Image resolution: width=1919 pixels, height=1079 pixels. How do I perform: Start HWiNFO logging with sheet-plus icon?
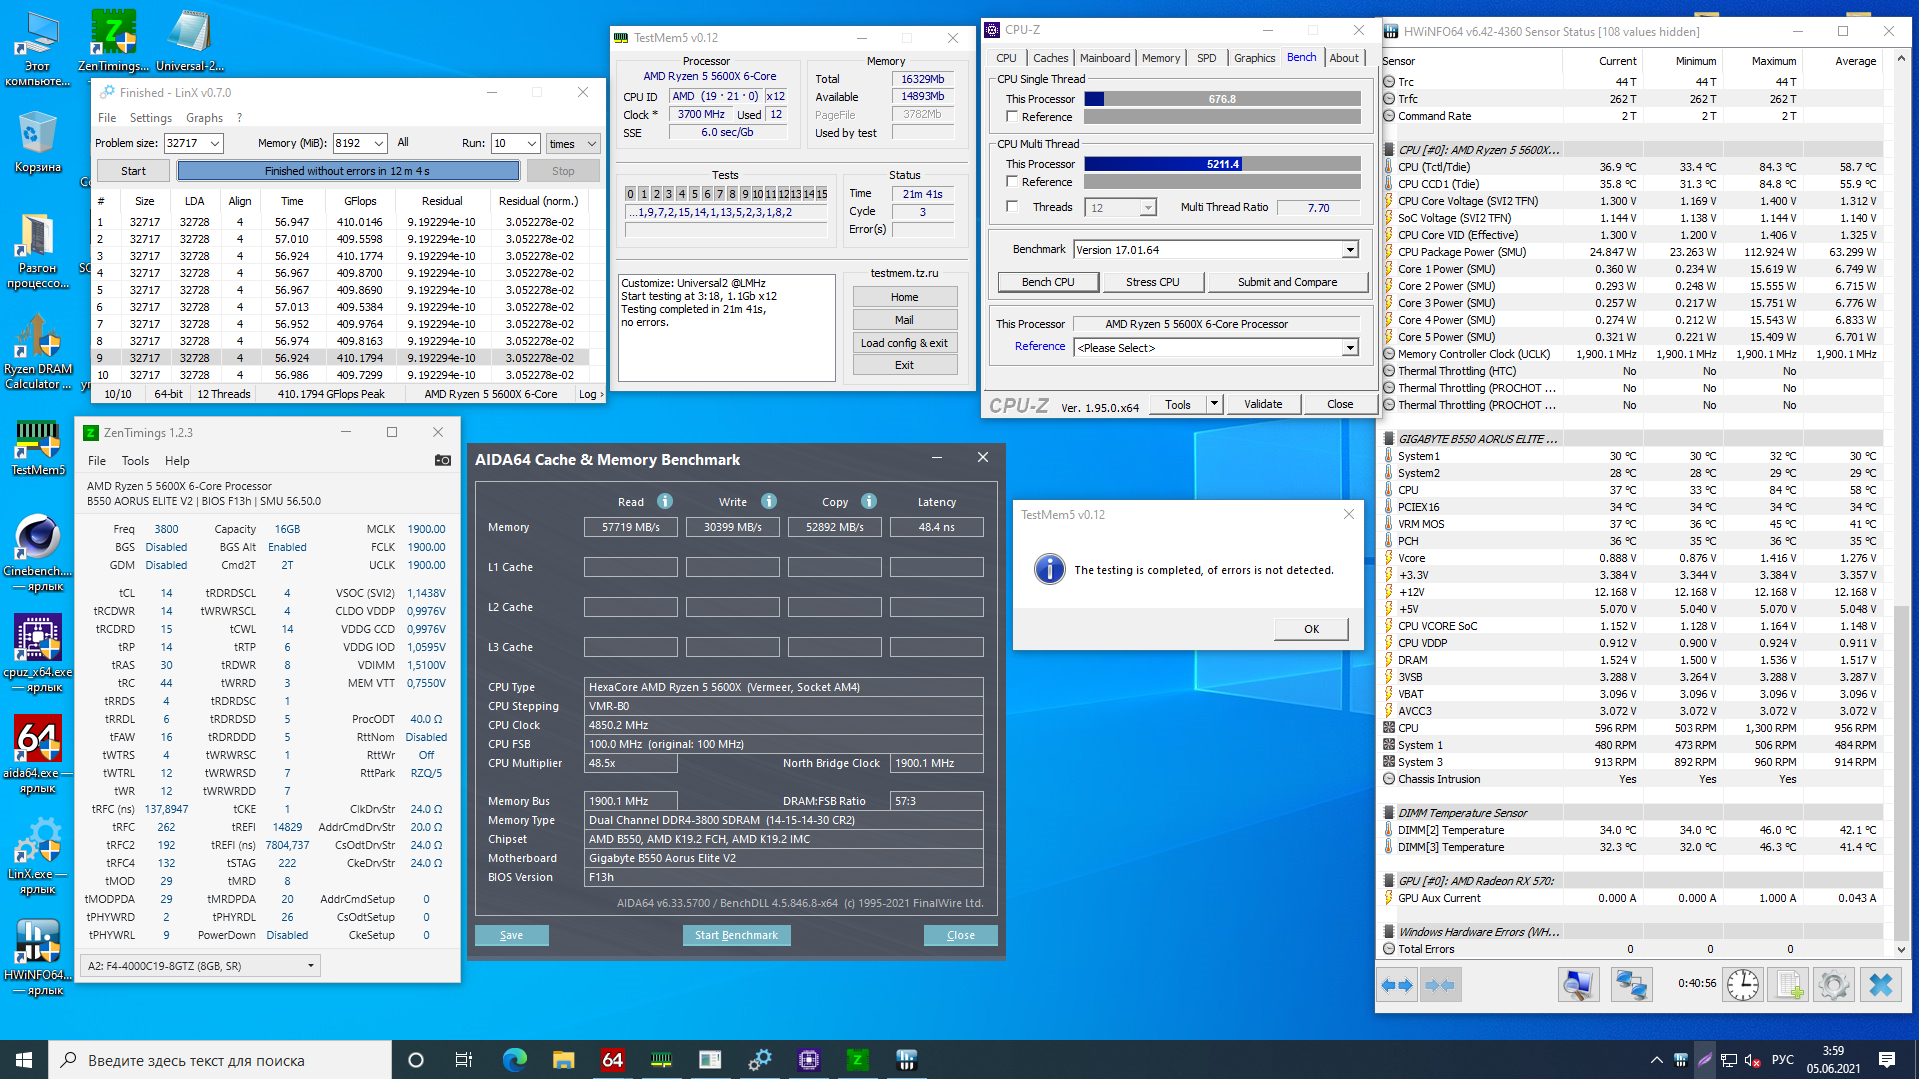(1788, 985)
